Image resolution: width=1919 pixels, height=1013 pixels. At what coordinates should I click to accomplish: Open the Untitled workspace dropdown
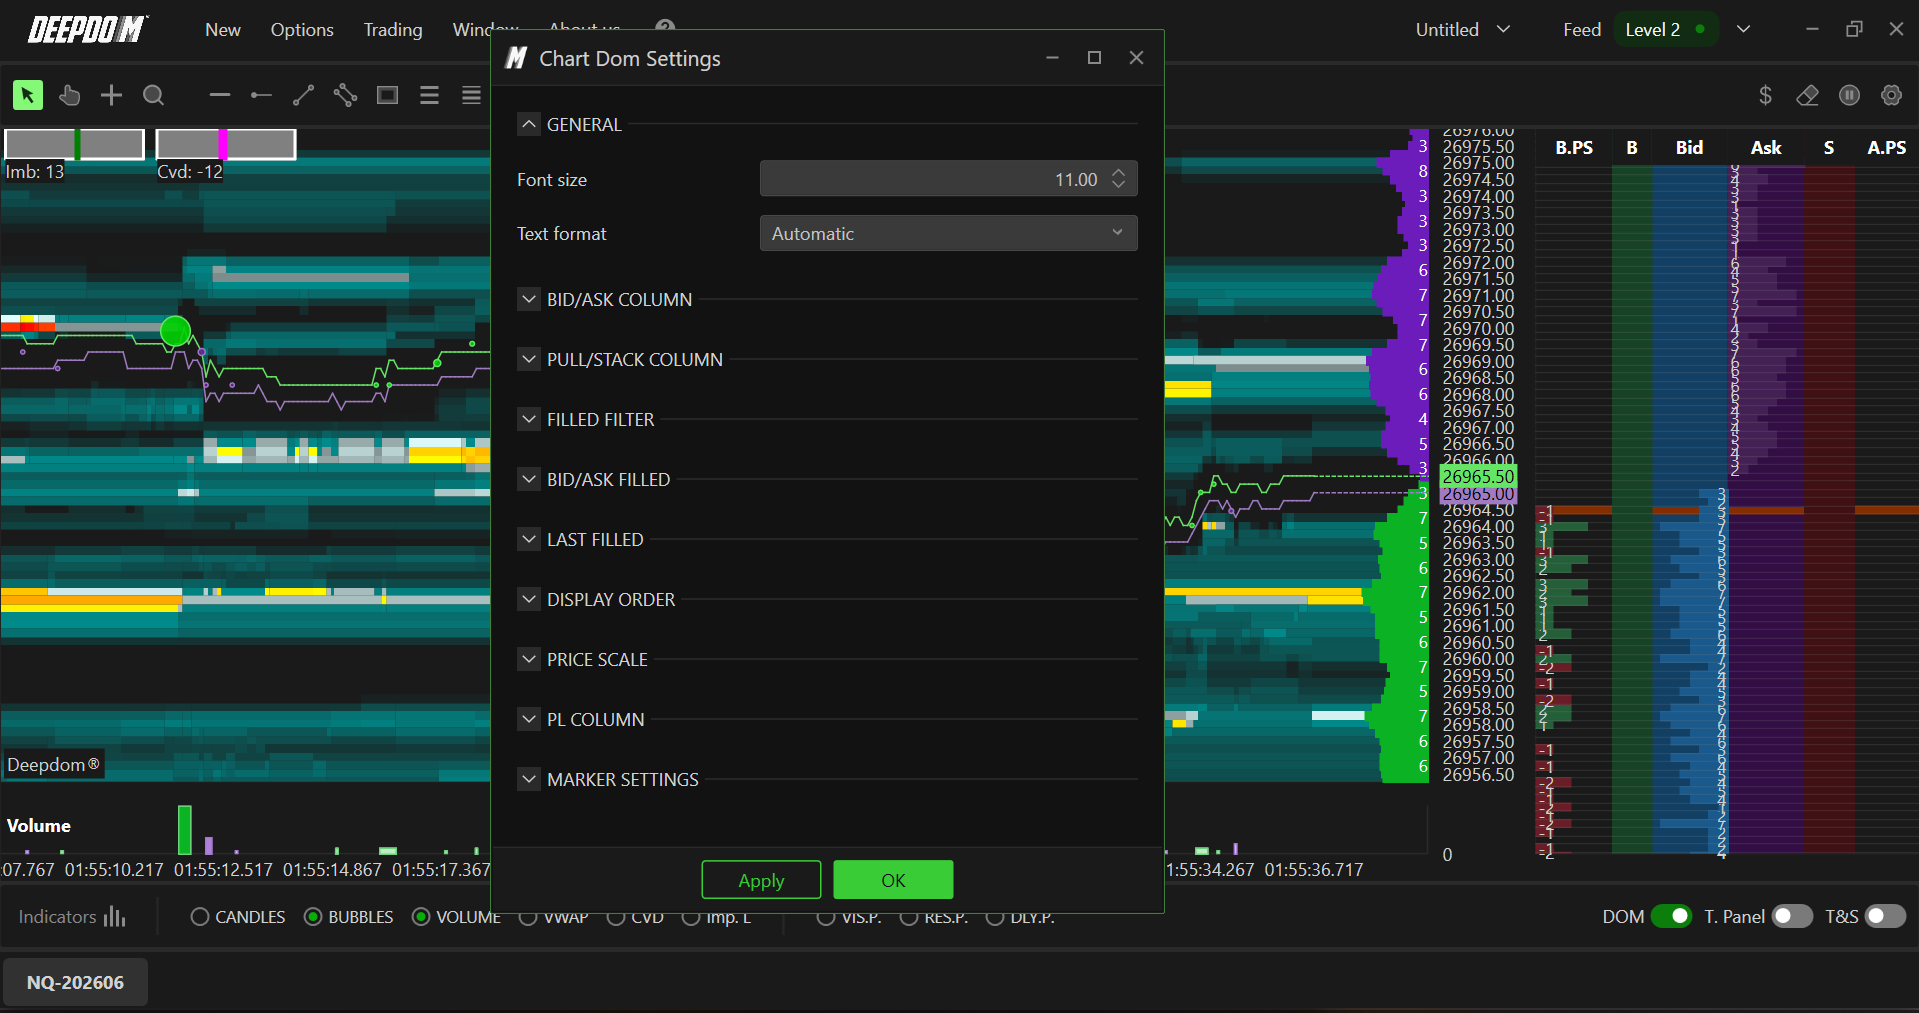pos(1462,30)
